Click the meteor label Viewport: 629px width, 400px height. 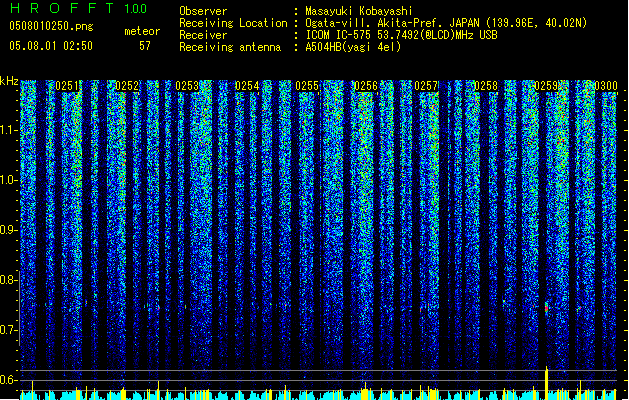click(142, 31)
